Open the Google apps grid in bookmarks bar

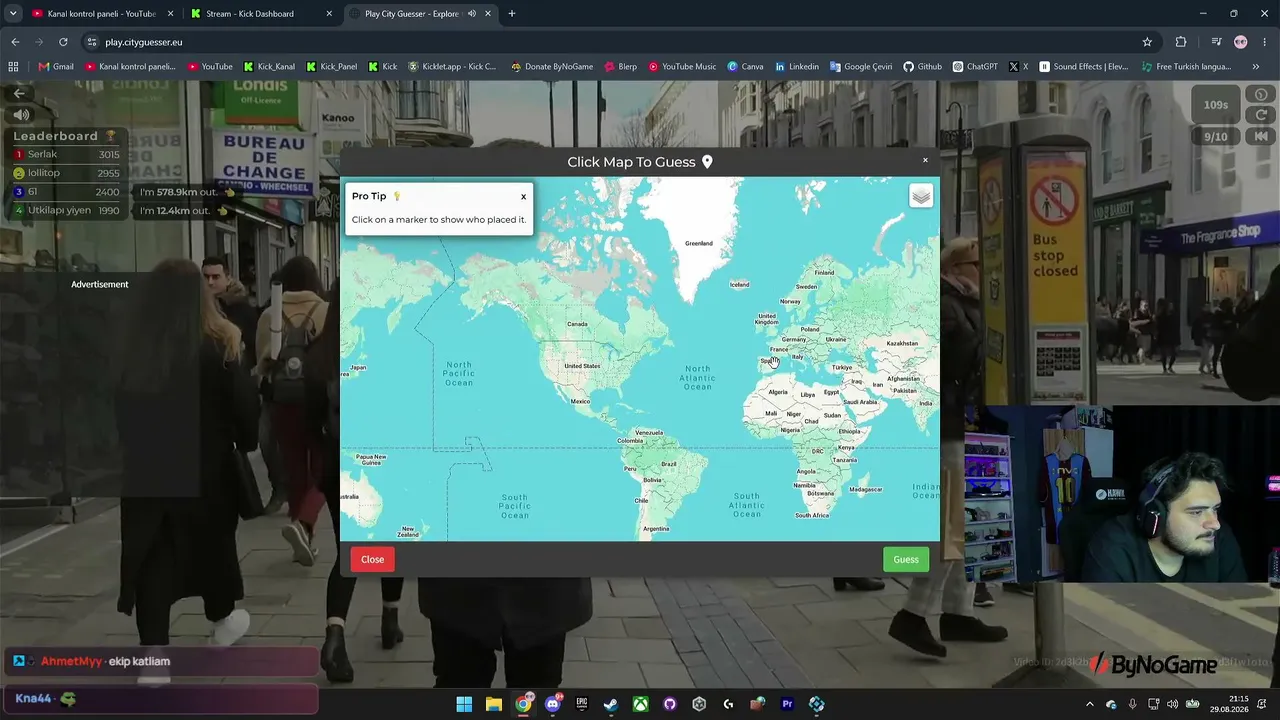tap(13, 67)
